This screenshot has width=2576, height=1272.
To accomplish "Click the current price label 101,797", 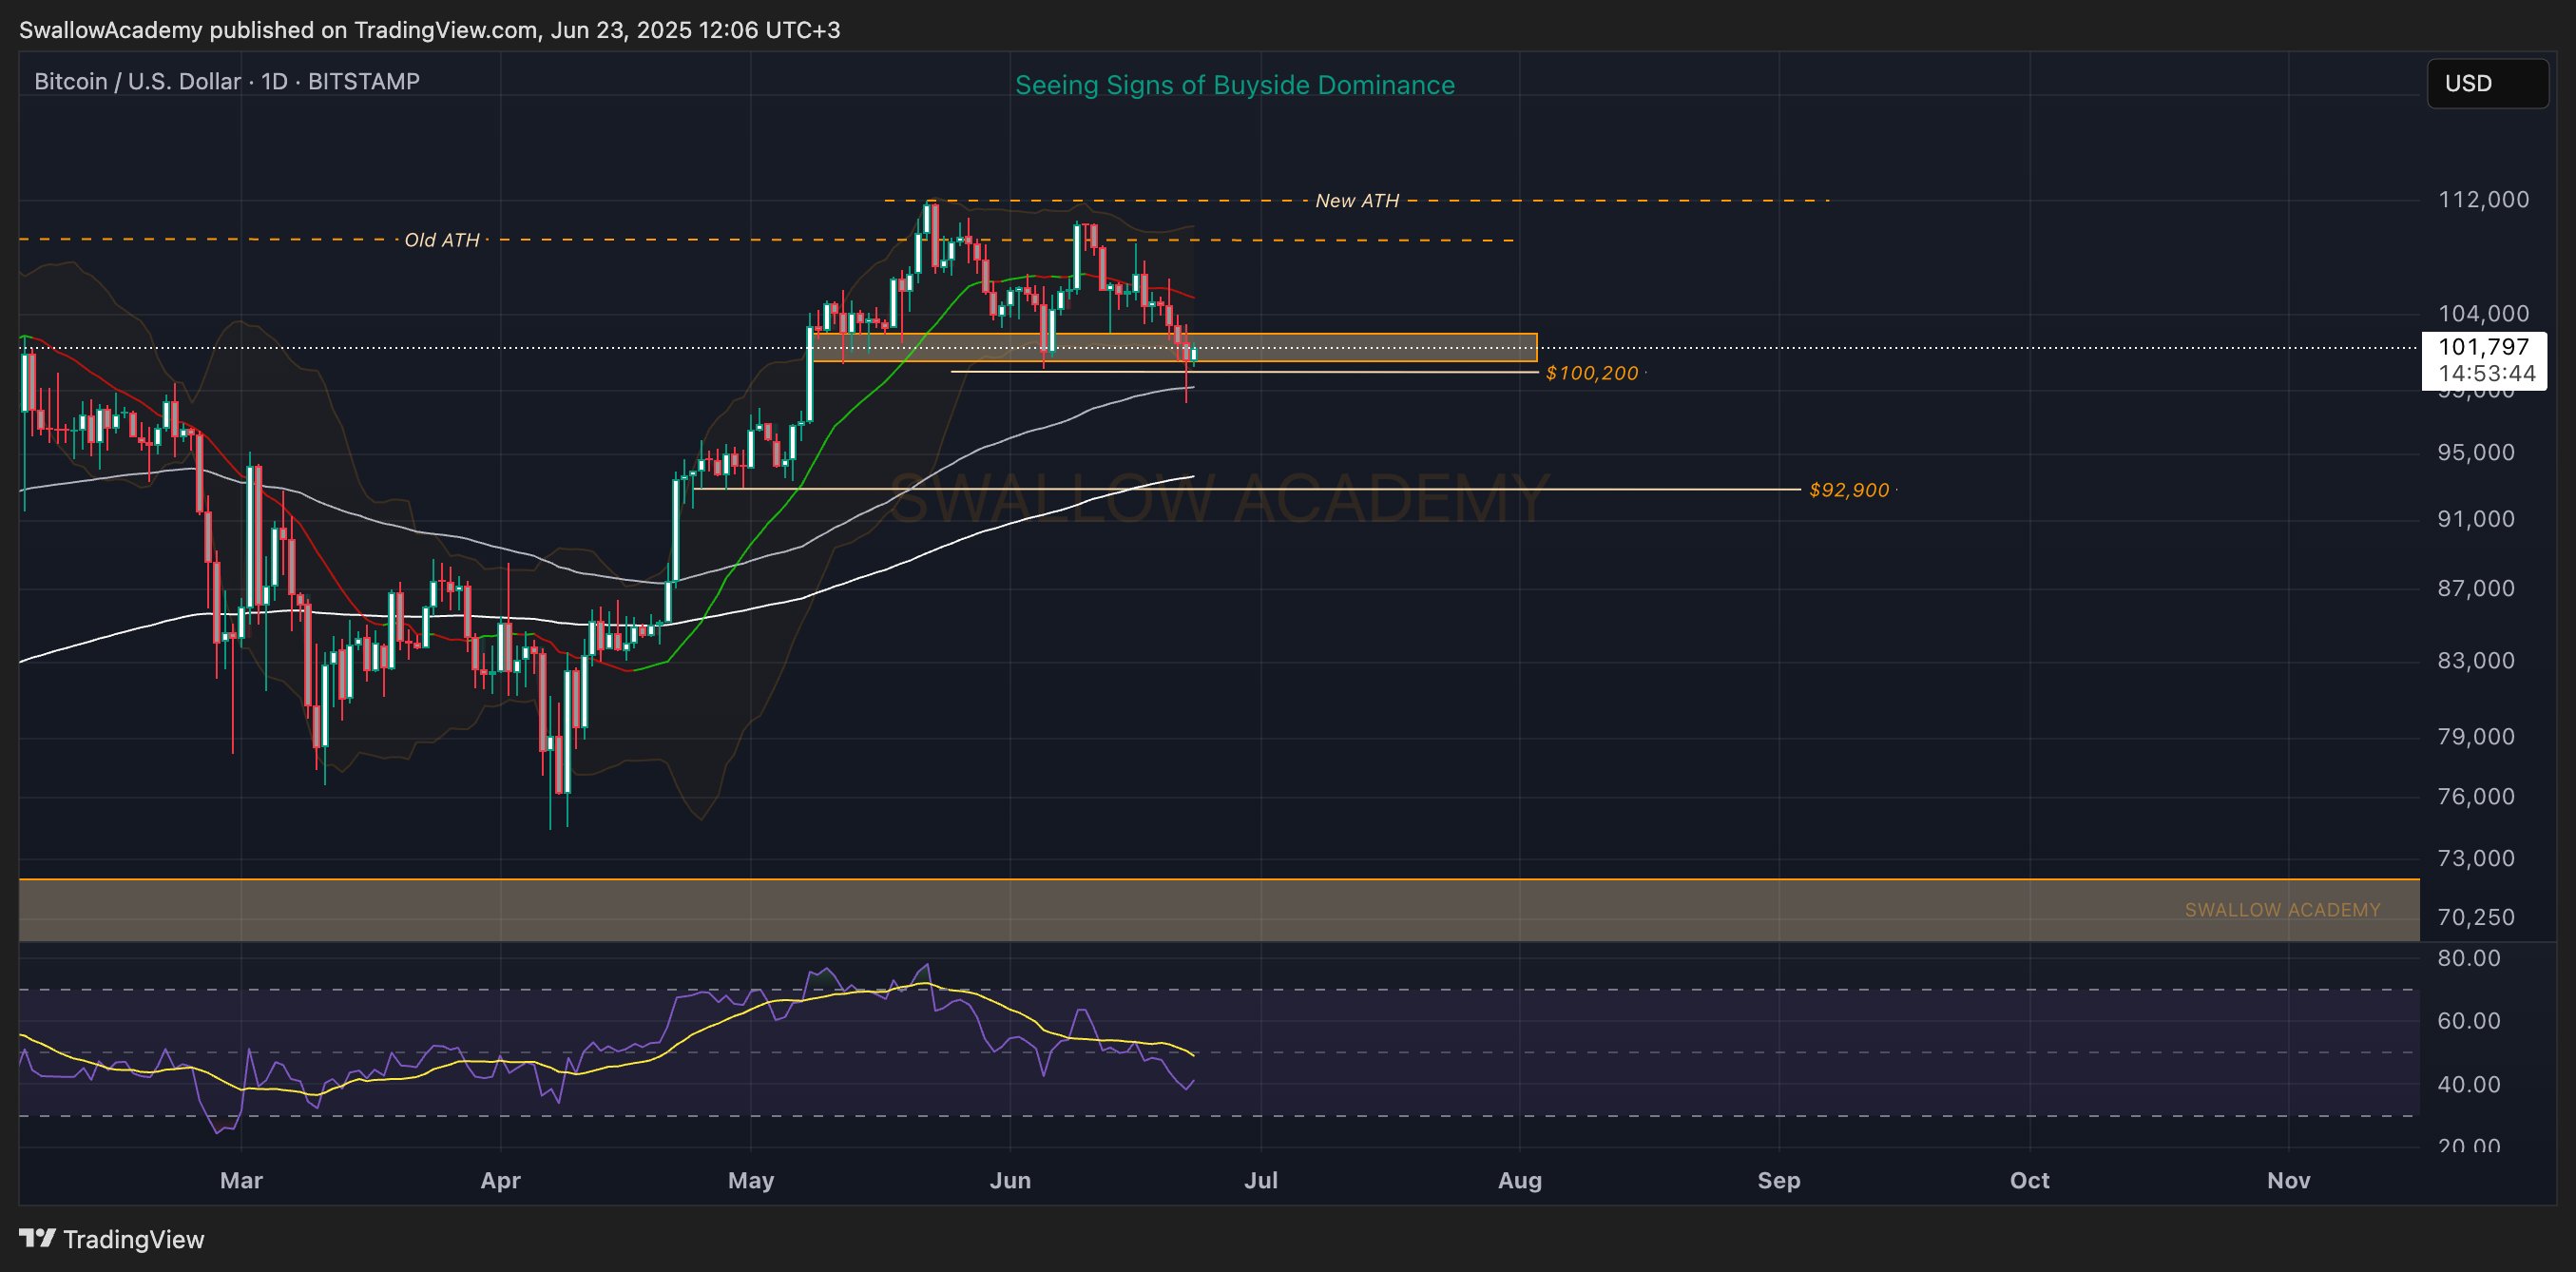I will click(x=2483, y=346).
